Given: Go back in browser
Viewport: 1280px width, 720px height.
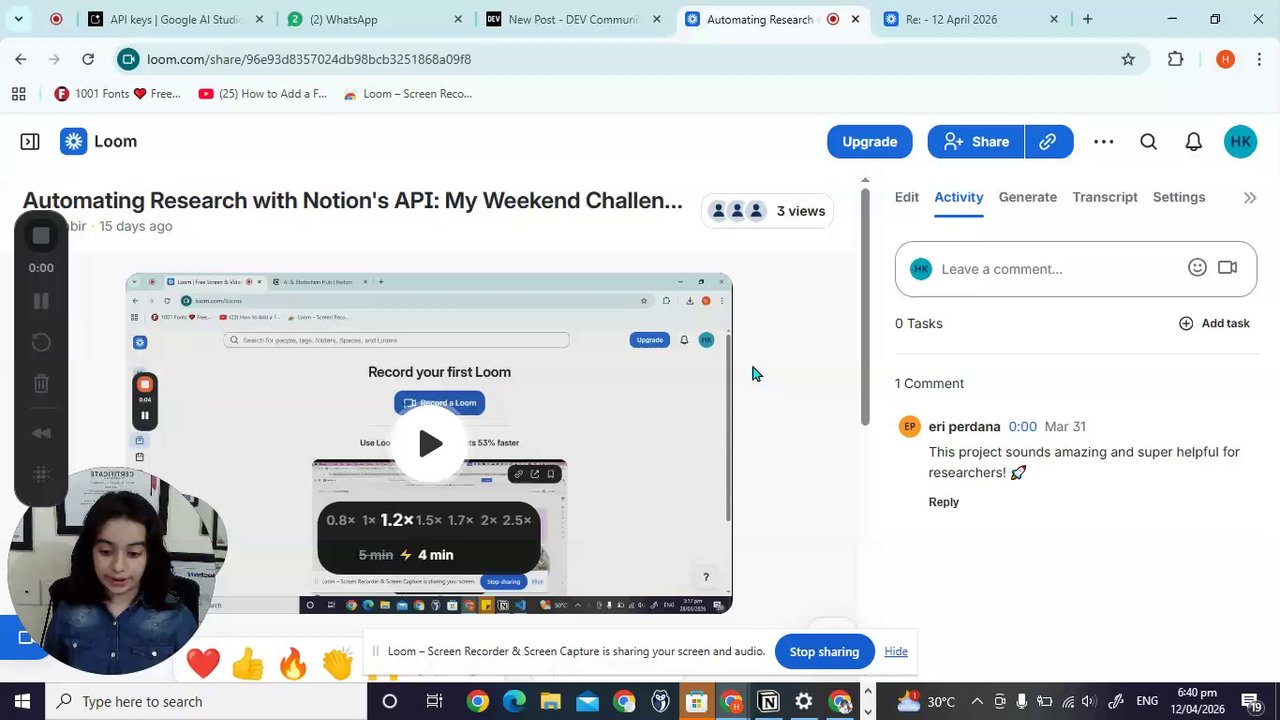Looking at the screenshot, I should point(21,59).
